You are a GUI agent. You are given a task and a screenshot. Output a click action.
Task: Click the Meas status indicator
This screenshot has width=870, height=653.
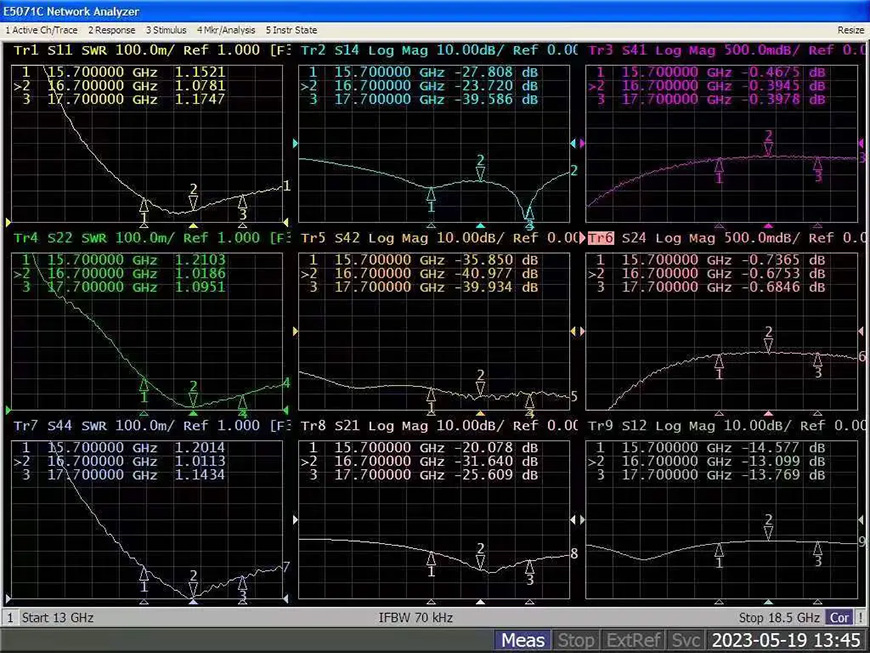tap(523, 640)
